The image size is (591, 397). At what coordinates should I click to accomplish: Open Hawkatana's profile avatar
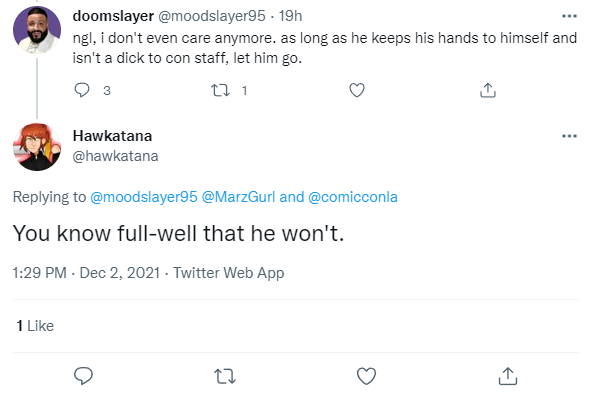pos(37,147)
